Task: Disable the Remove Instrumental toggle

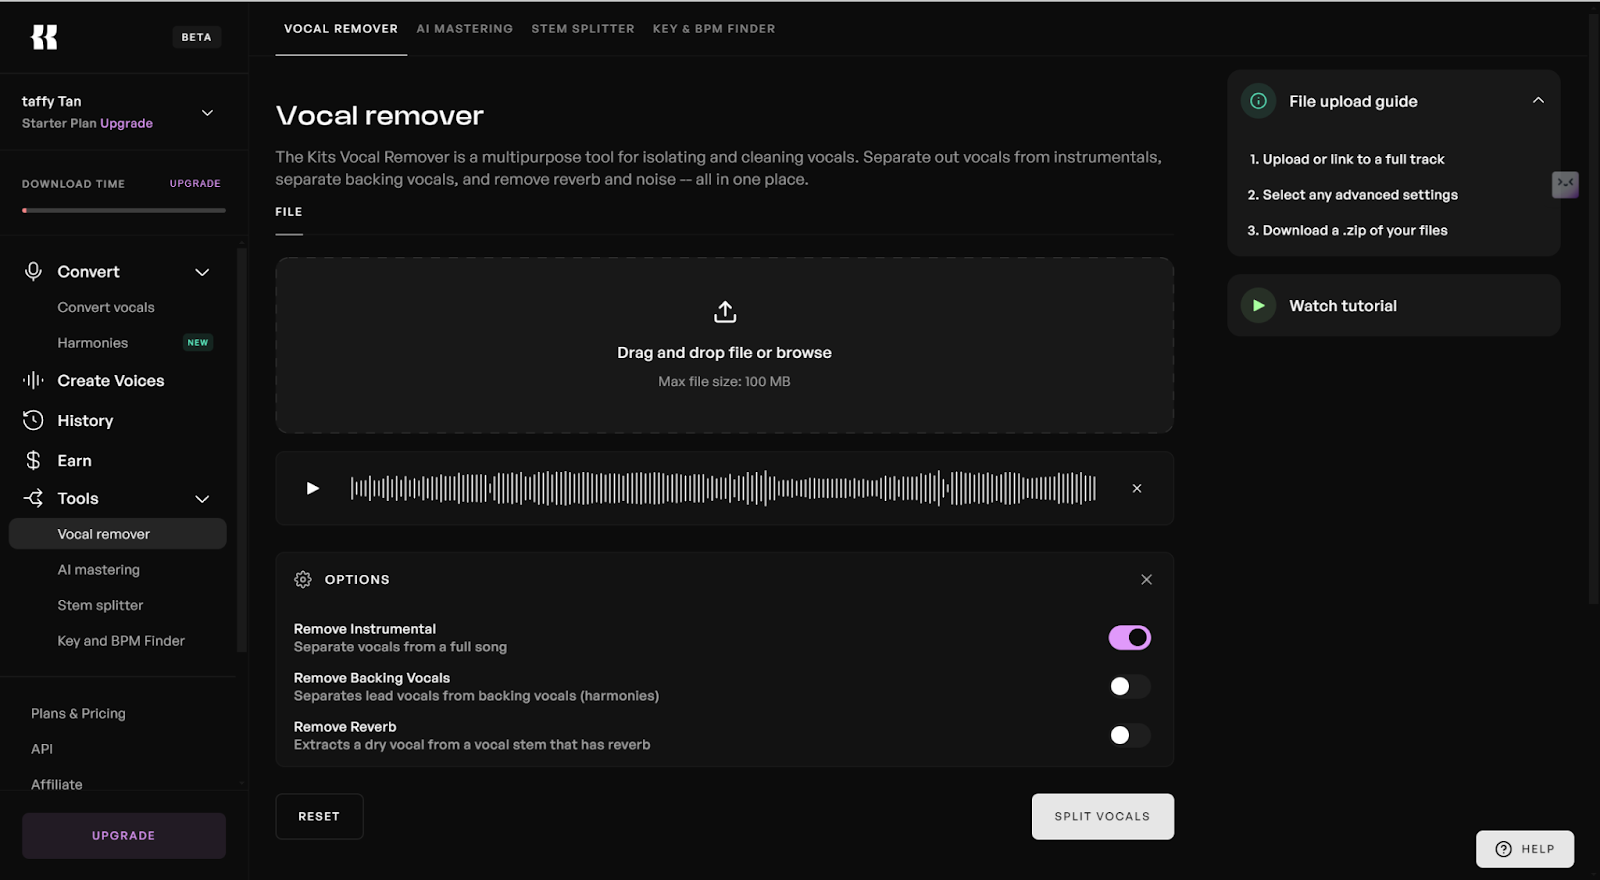Action: coord(1130,637)
